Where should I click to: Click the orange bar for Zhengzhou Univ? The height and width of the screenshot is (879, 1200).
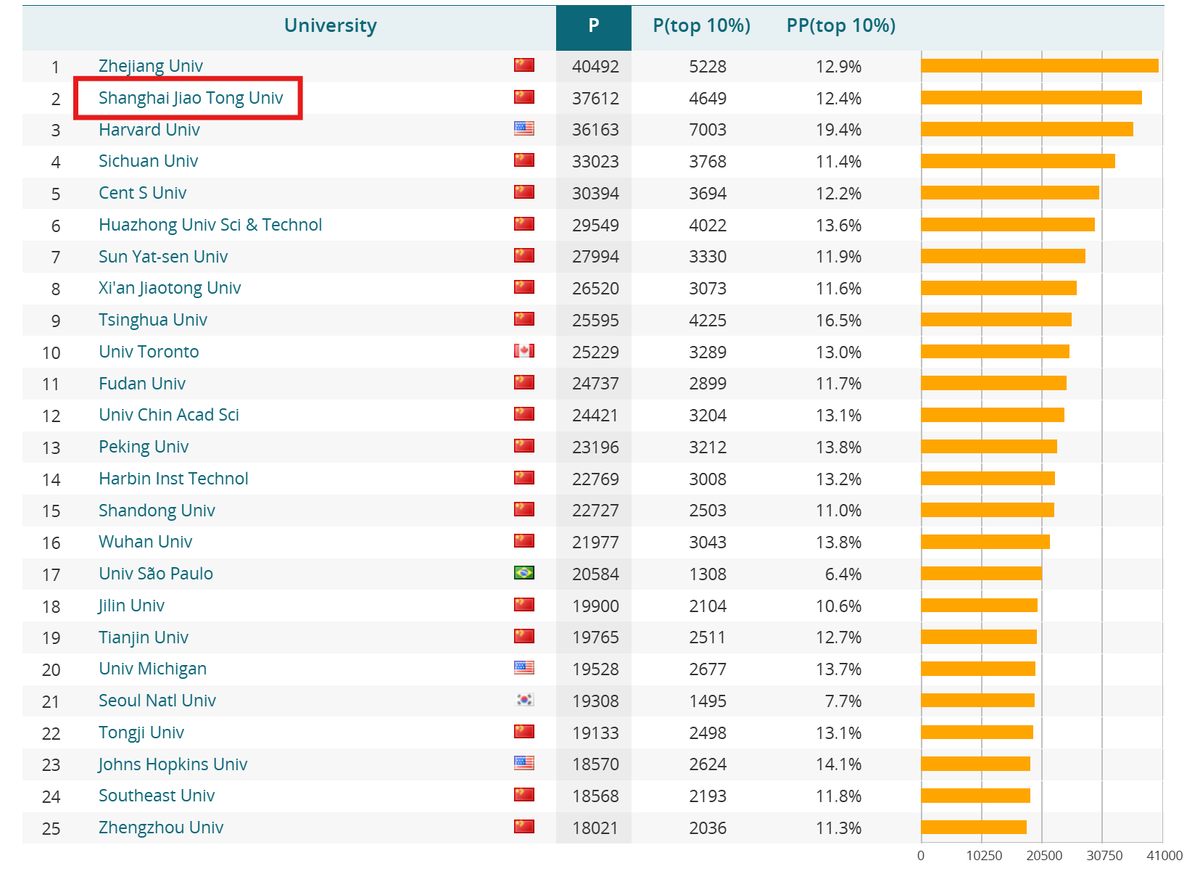974,828
